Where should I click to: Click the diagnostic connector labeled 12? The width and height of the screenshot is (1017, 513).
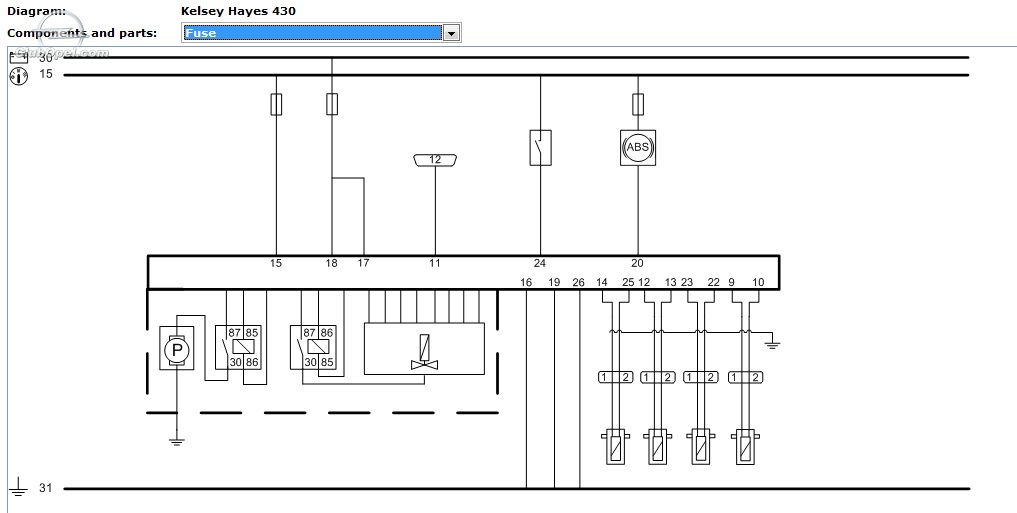point(435,160)
